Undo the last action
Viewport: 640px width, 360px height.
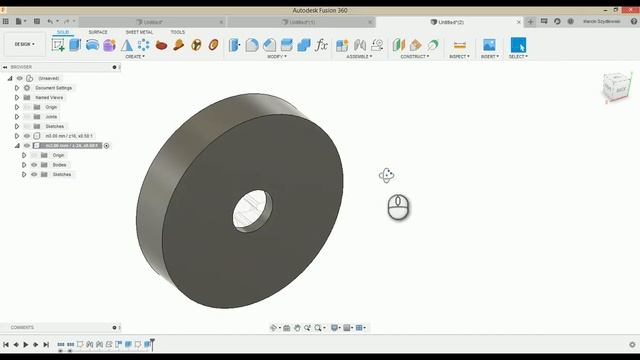pyautogui.click(x=50, y=21)
